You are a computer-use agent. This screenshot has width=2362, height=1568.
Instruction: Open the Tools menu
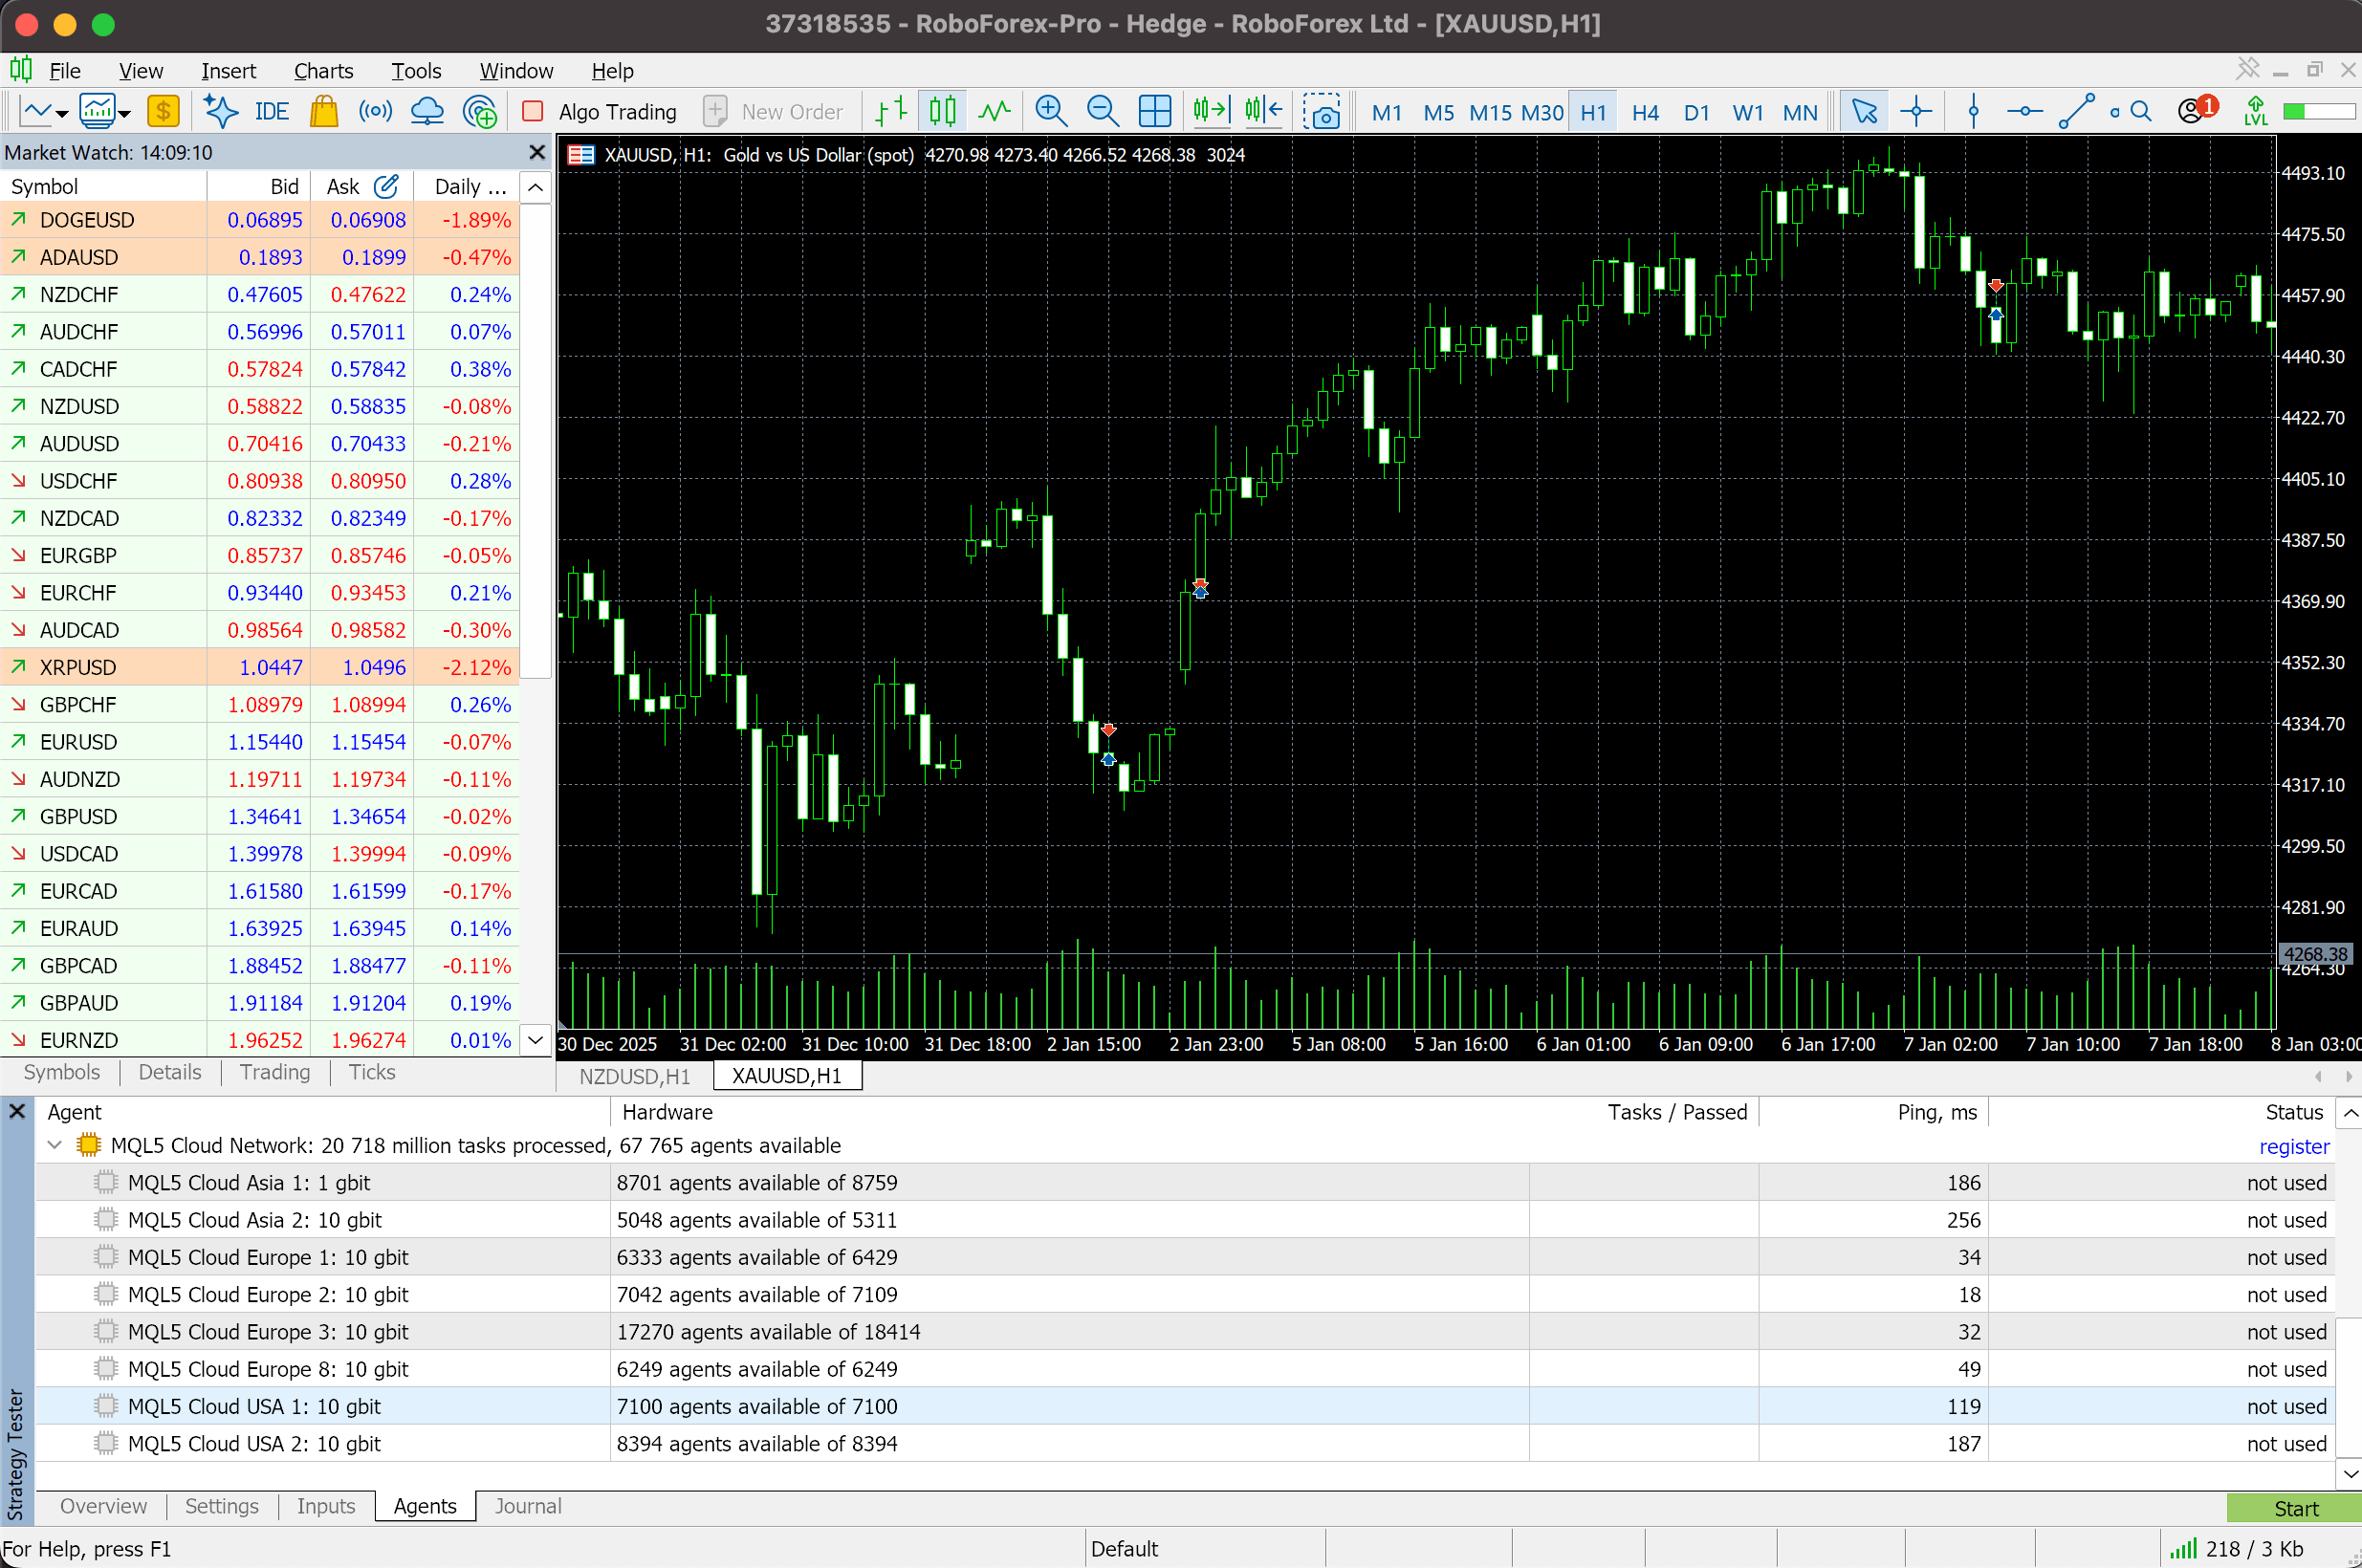tap(416, 71)
